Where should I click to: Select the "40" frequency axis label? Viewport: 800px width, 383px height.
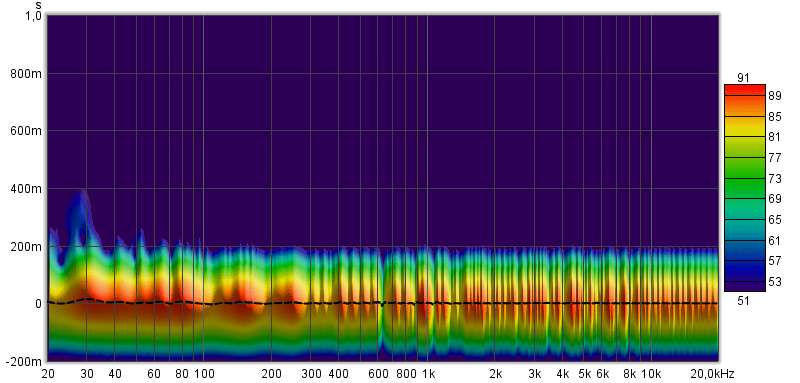[x=115, y=373]
